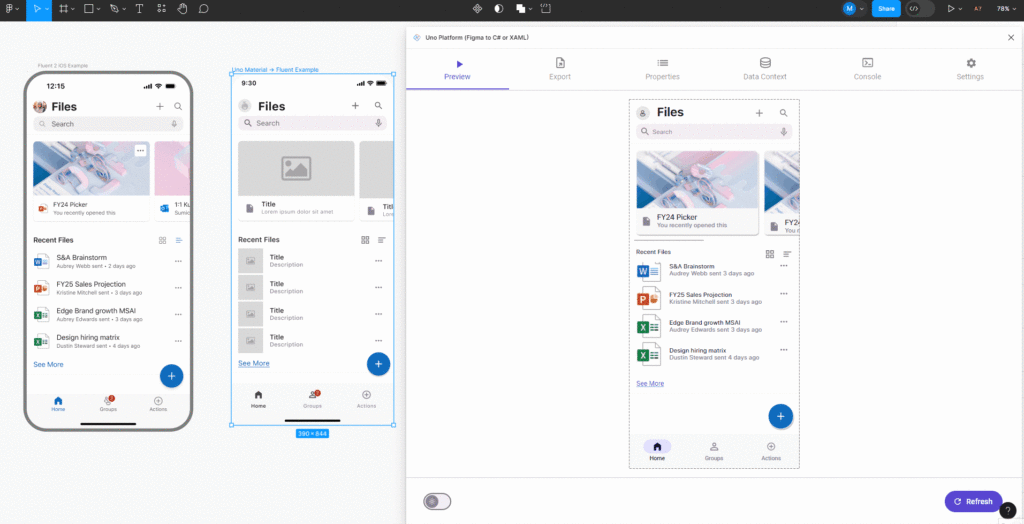Click grid view icon beside Recent Files in preview

click(x=770, y=254)
